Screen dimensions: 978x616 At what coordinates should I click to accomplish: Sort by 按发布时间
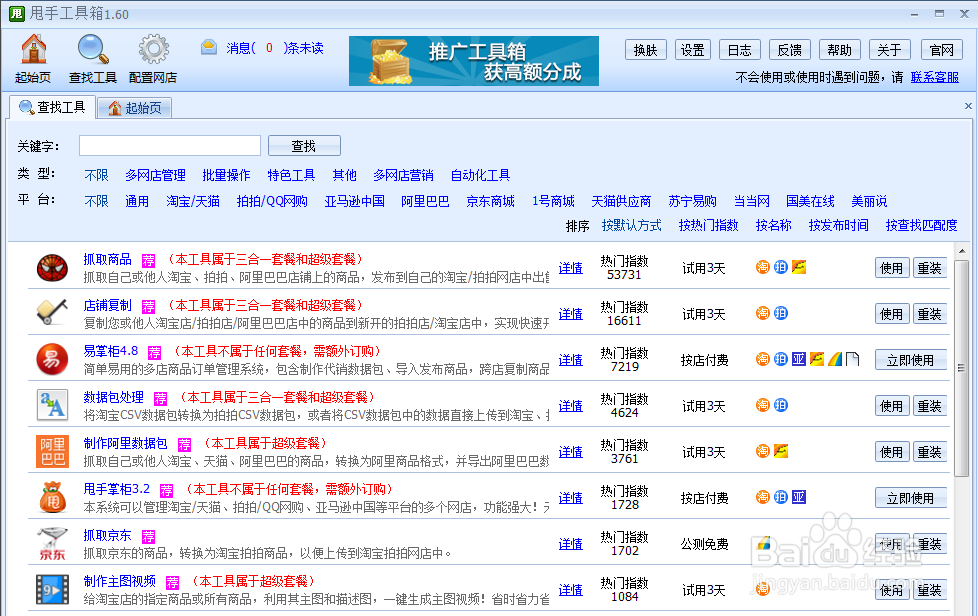coord(838,225)
